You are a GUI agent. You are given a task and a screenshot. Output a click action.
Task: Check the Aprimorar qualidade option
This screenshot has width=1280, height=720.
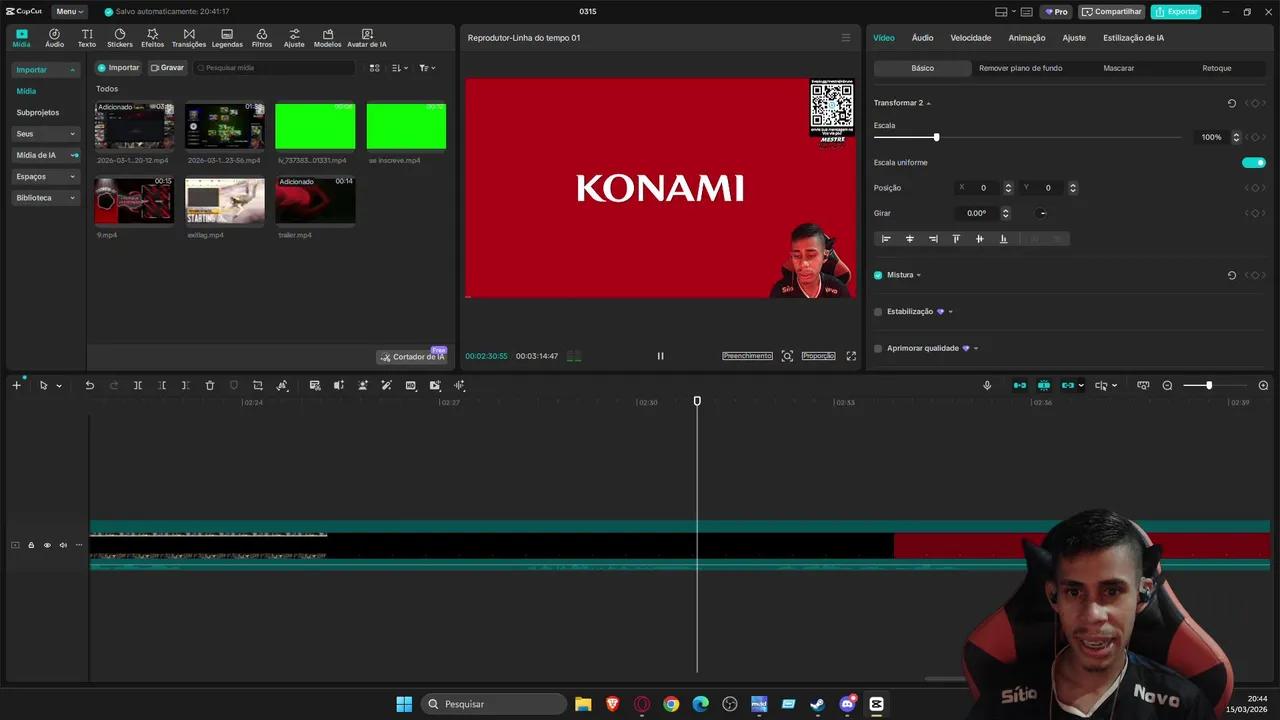(x=878, y=348)
